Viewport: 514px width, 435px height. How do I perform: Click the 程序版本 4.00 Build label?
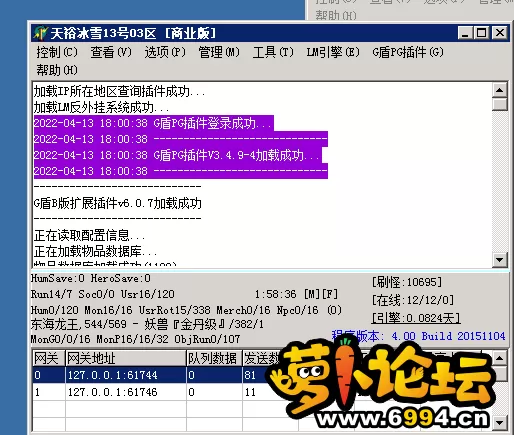point(418,336)
